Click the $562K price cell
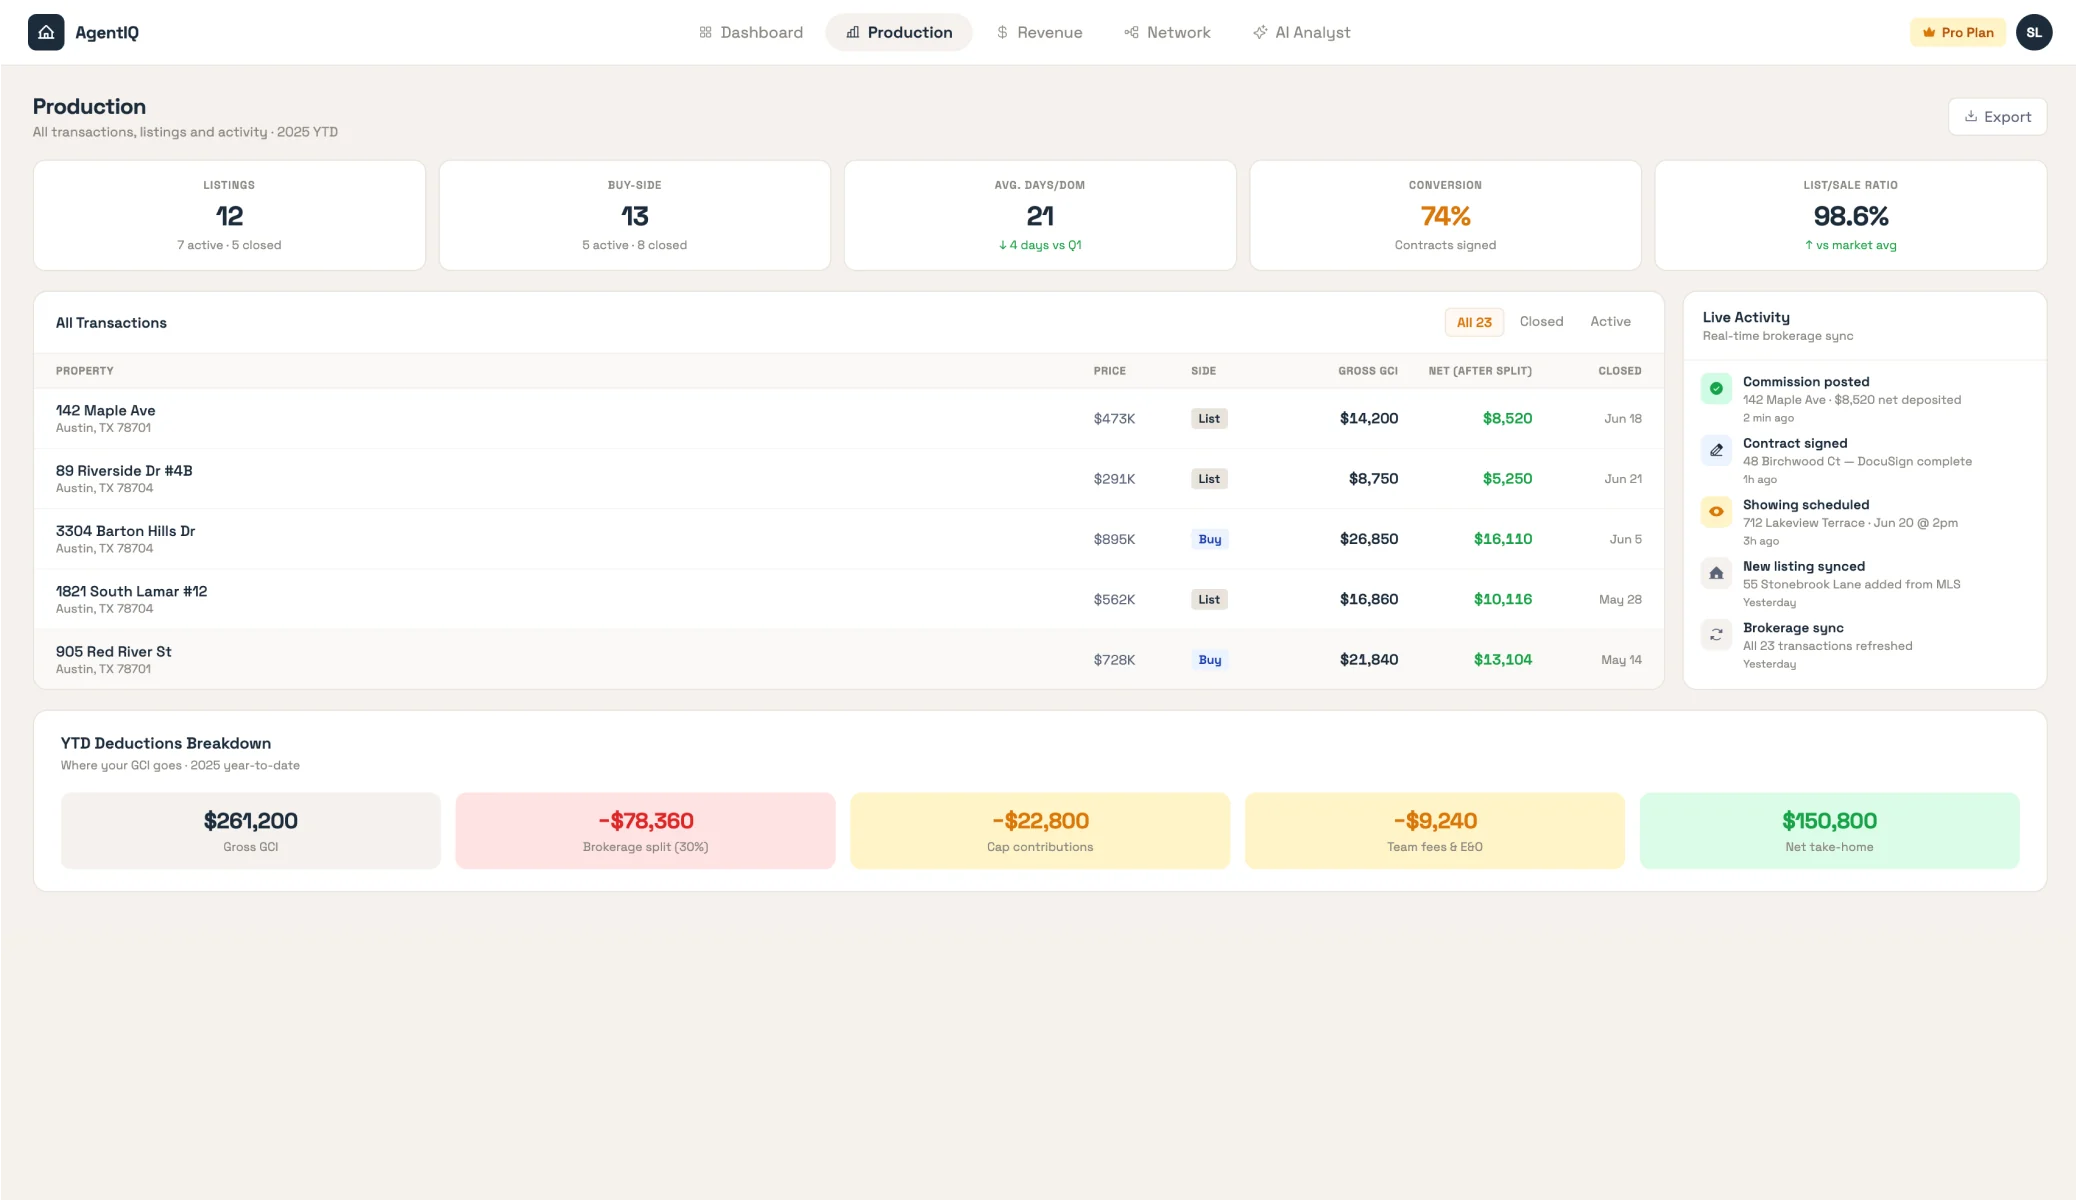2076x1200 pixels. [1114, 599]
